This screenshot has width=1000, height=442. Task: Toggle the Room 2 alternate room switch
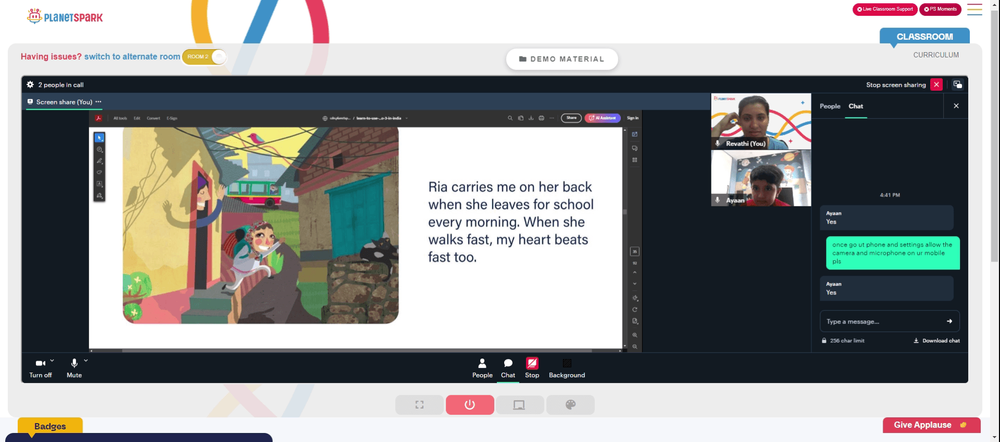tap(204, 57)
